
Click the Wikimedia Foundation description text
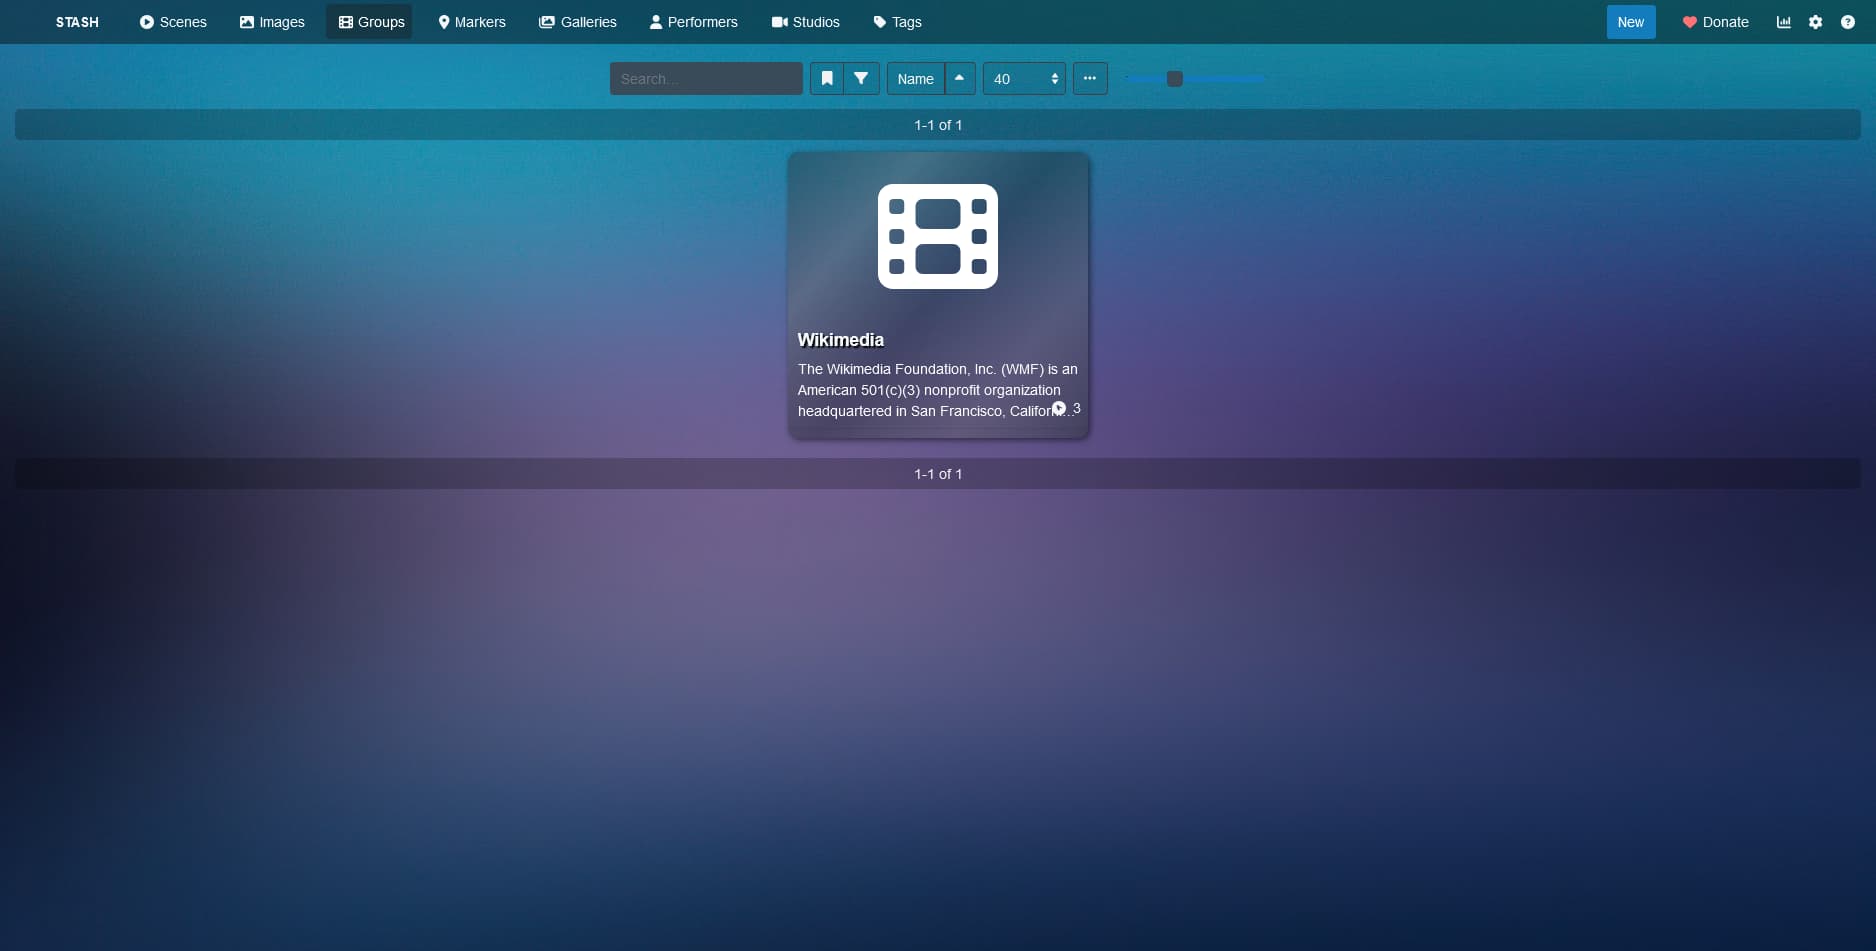938,390
